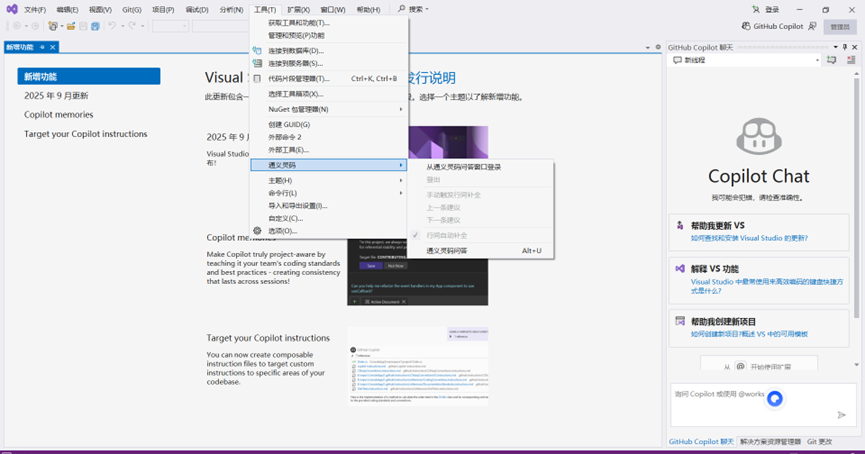Open the 帮助我创建新项目 suggestion card
The image size is (865, 454).
(x=759, y=328)
